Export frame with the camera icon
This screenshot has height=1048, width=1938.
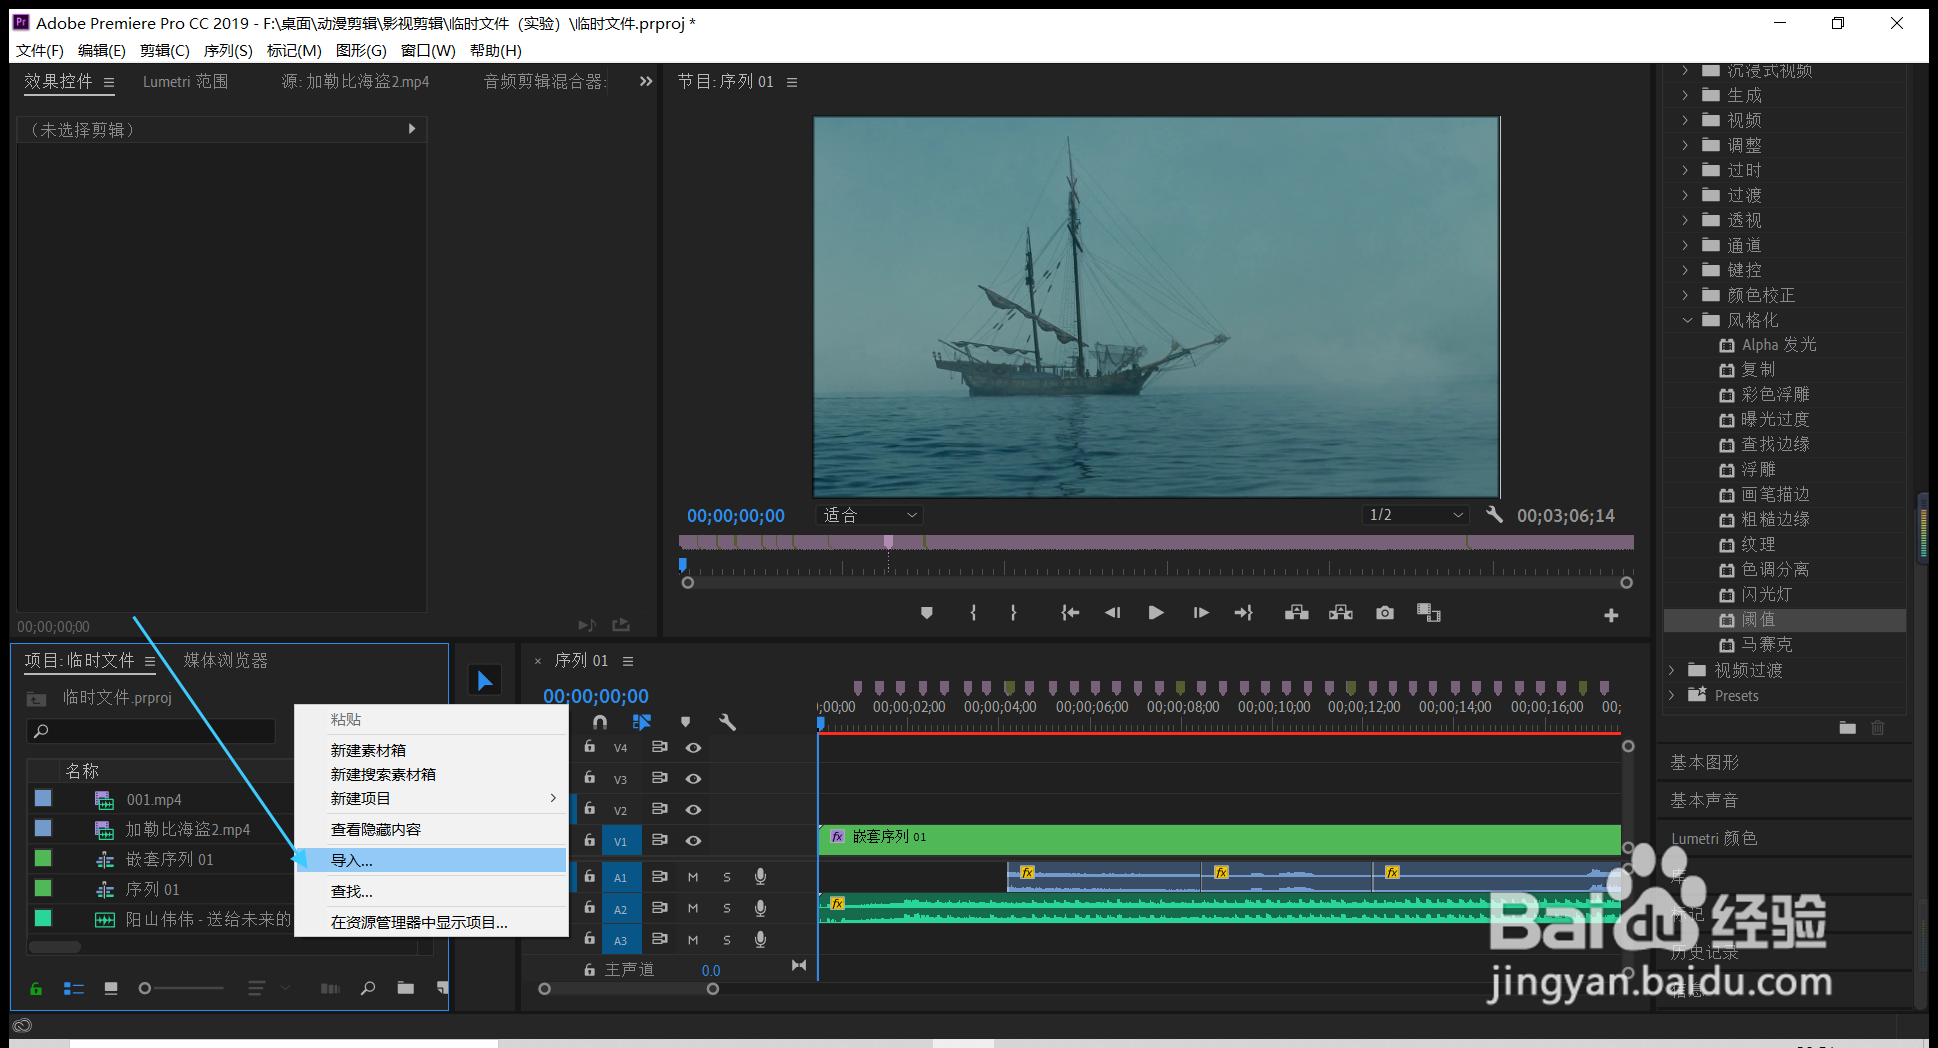1385,613
